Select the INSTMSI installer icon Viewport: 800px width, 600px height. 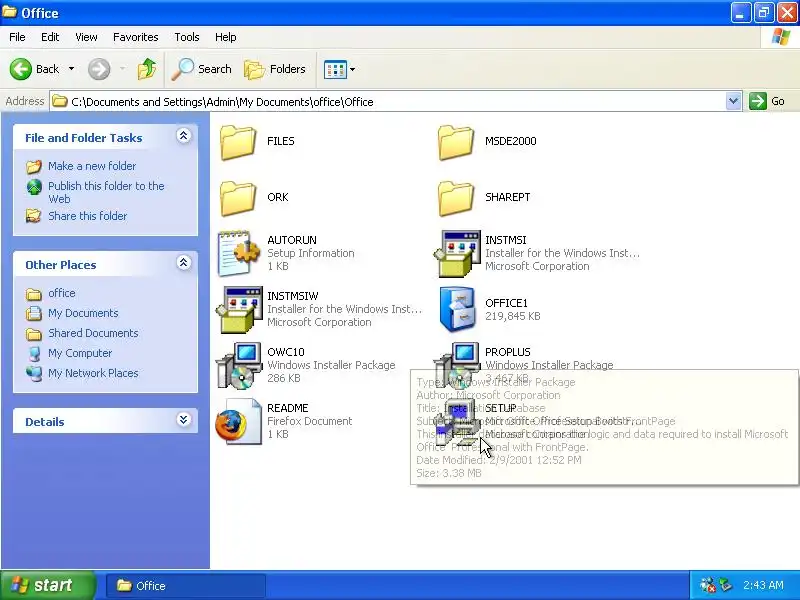(x=457, y=254)
